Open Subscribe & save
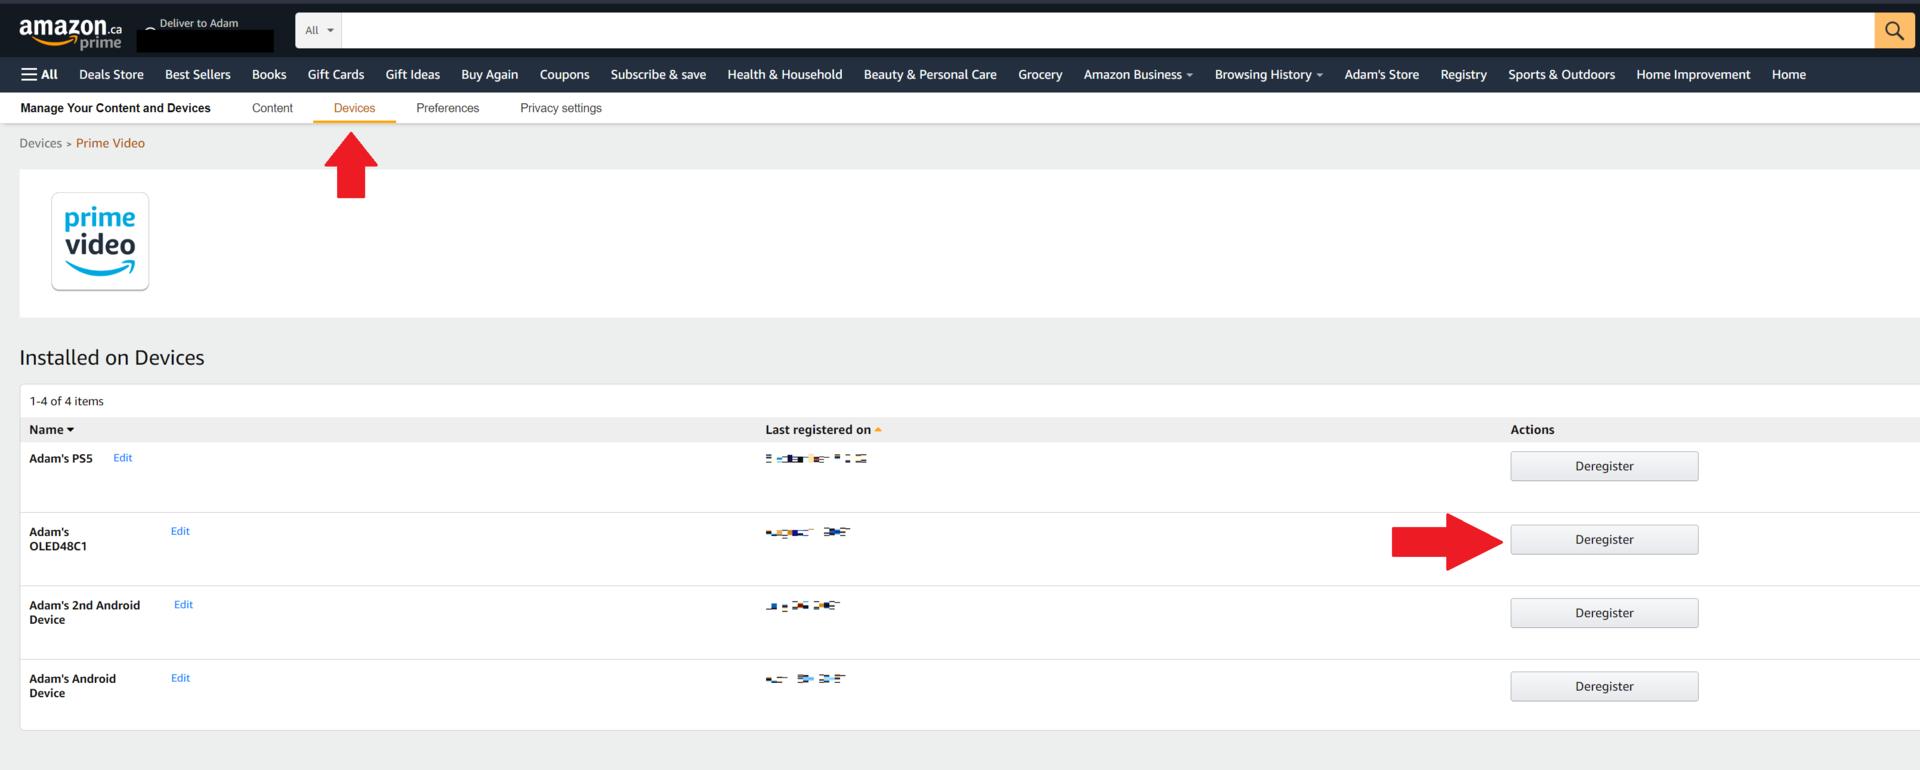This screenshot has height=770, width=1920. point(658,75)
